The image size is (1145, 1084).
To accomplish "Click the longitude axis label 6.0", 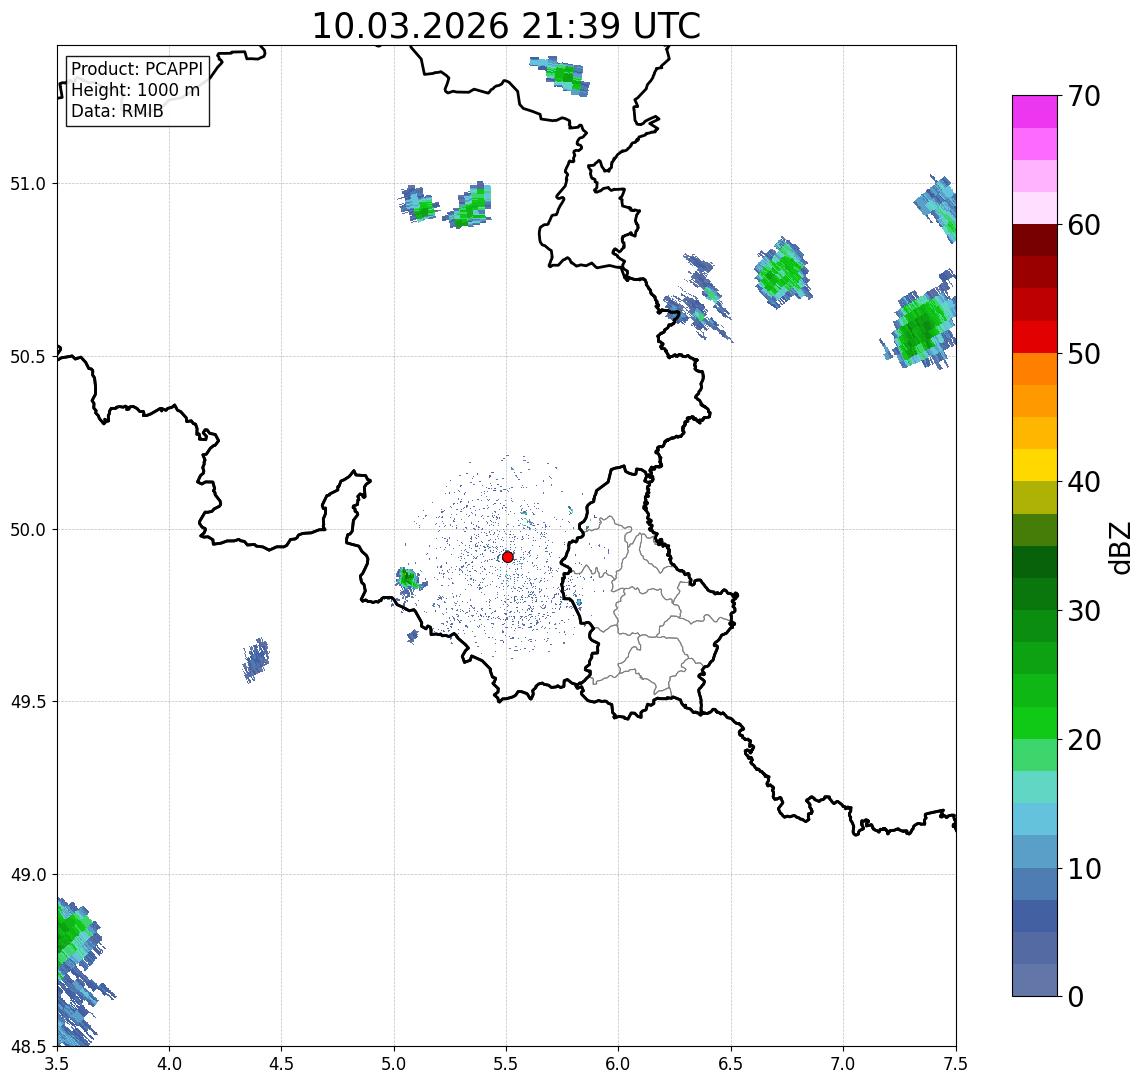I will coord(619,1064).
